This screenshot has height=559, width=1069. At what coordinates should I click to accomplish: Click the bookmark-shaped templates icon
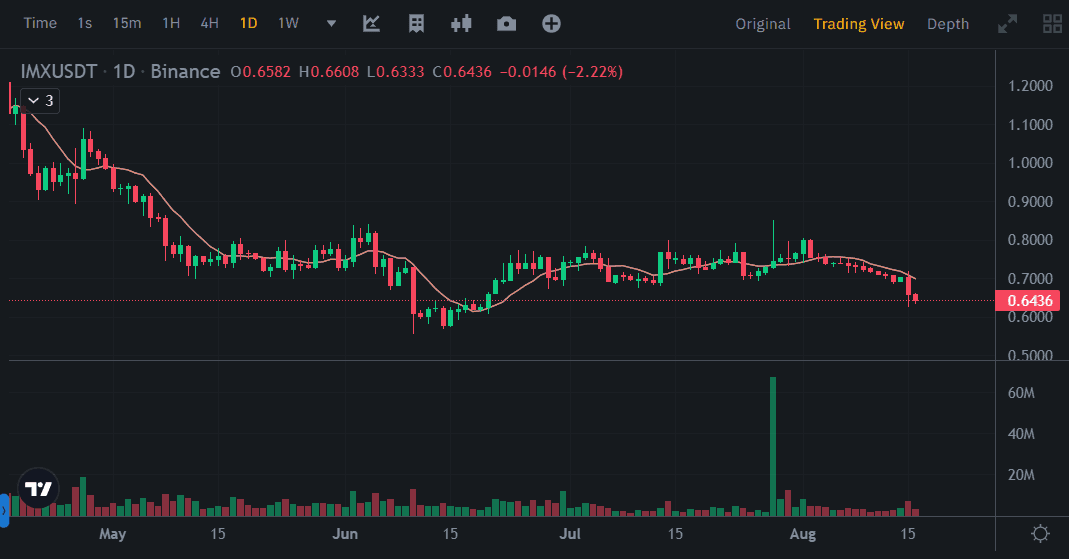[416, 23]
